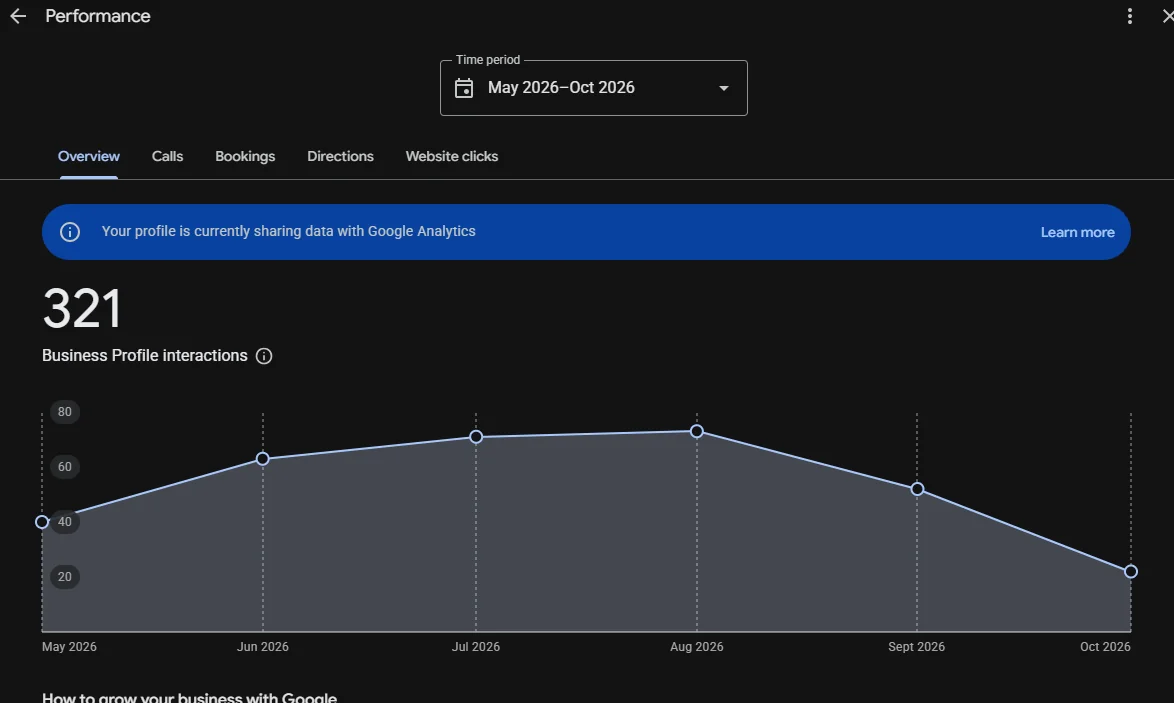Click the Business Profile interactions label
Image resolution: width=1174 pixels, height=703 pixels.
(145, 356)
